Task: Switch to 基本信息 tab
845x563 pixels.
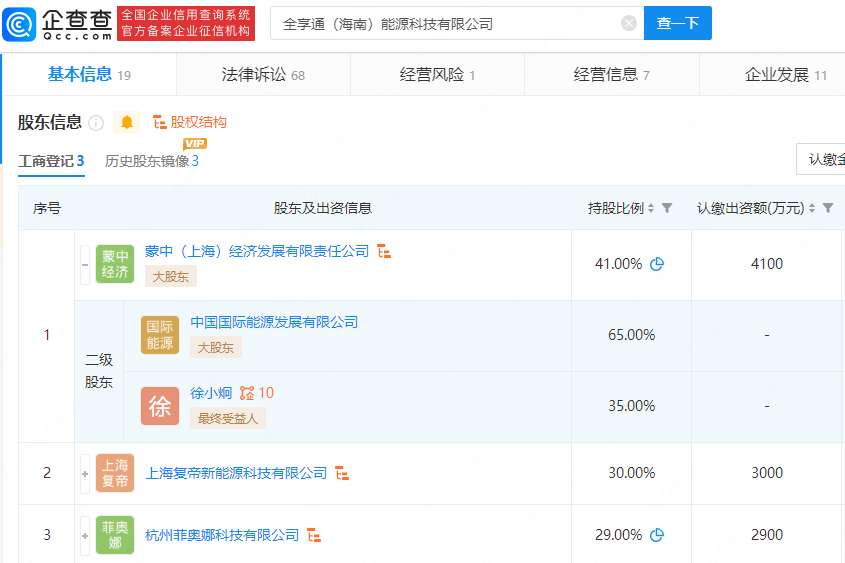Action: point(89,74)
